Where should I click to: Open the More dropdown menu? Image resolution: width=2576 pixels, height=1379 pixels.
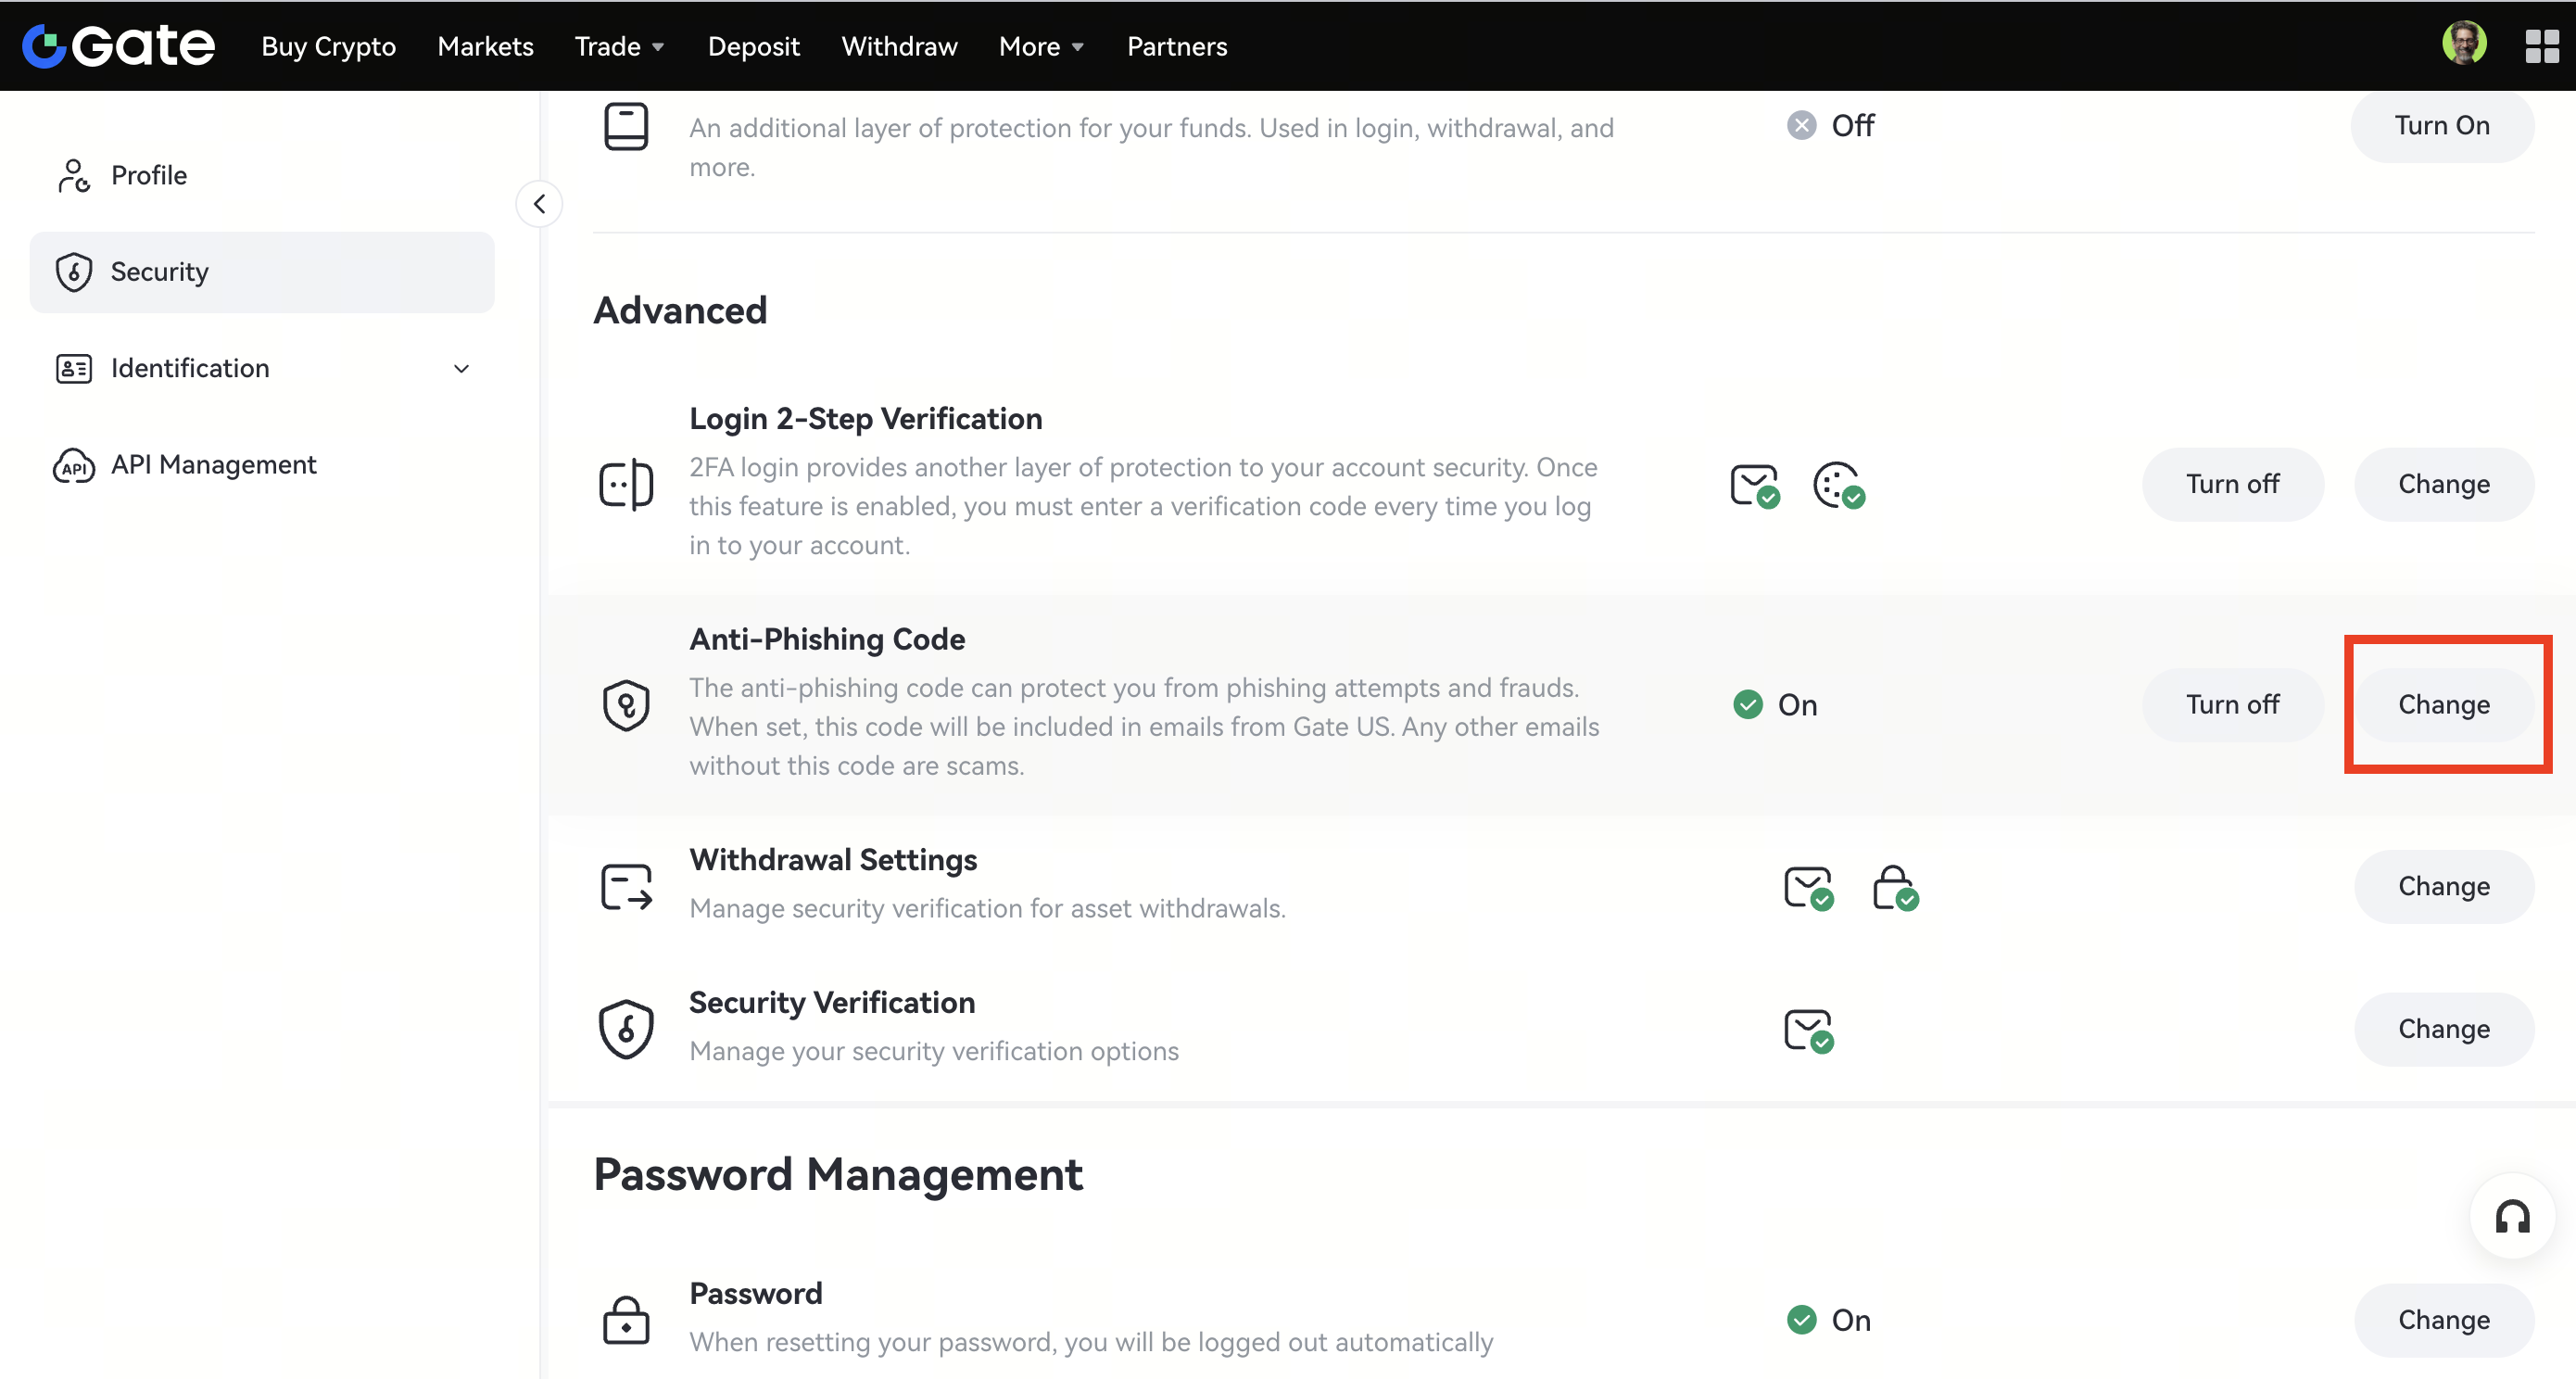[1041, 46]
